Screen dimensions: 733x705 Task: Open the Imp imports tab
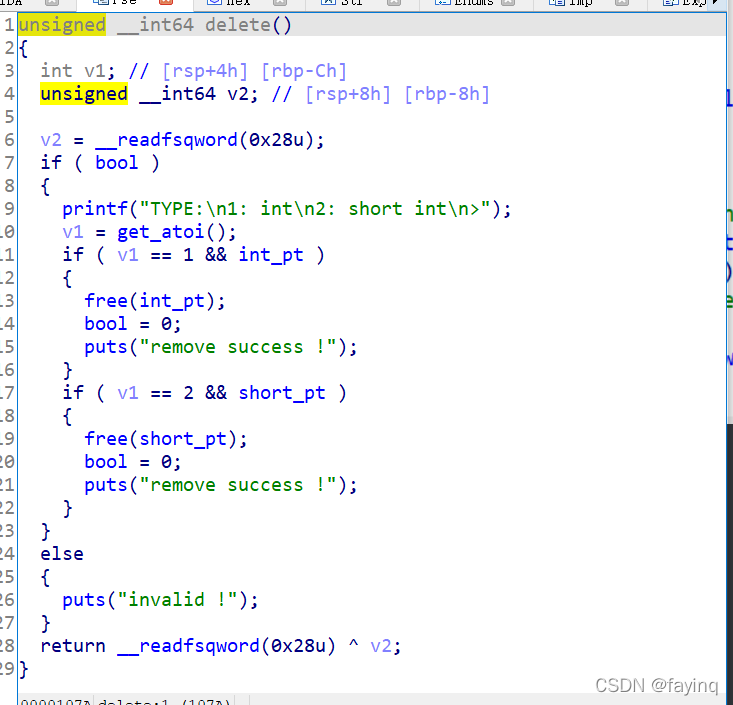point(581,3)
